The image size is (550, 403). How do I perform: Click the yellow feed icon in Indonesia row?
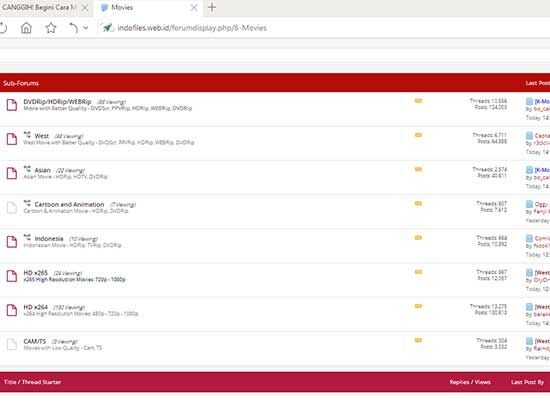point(418,238)
